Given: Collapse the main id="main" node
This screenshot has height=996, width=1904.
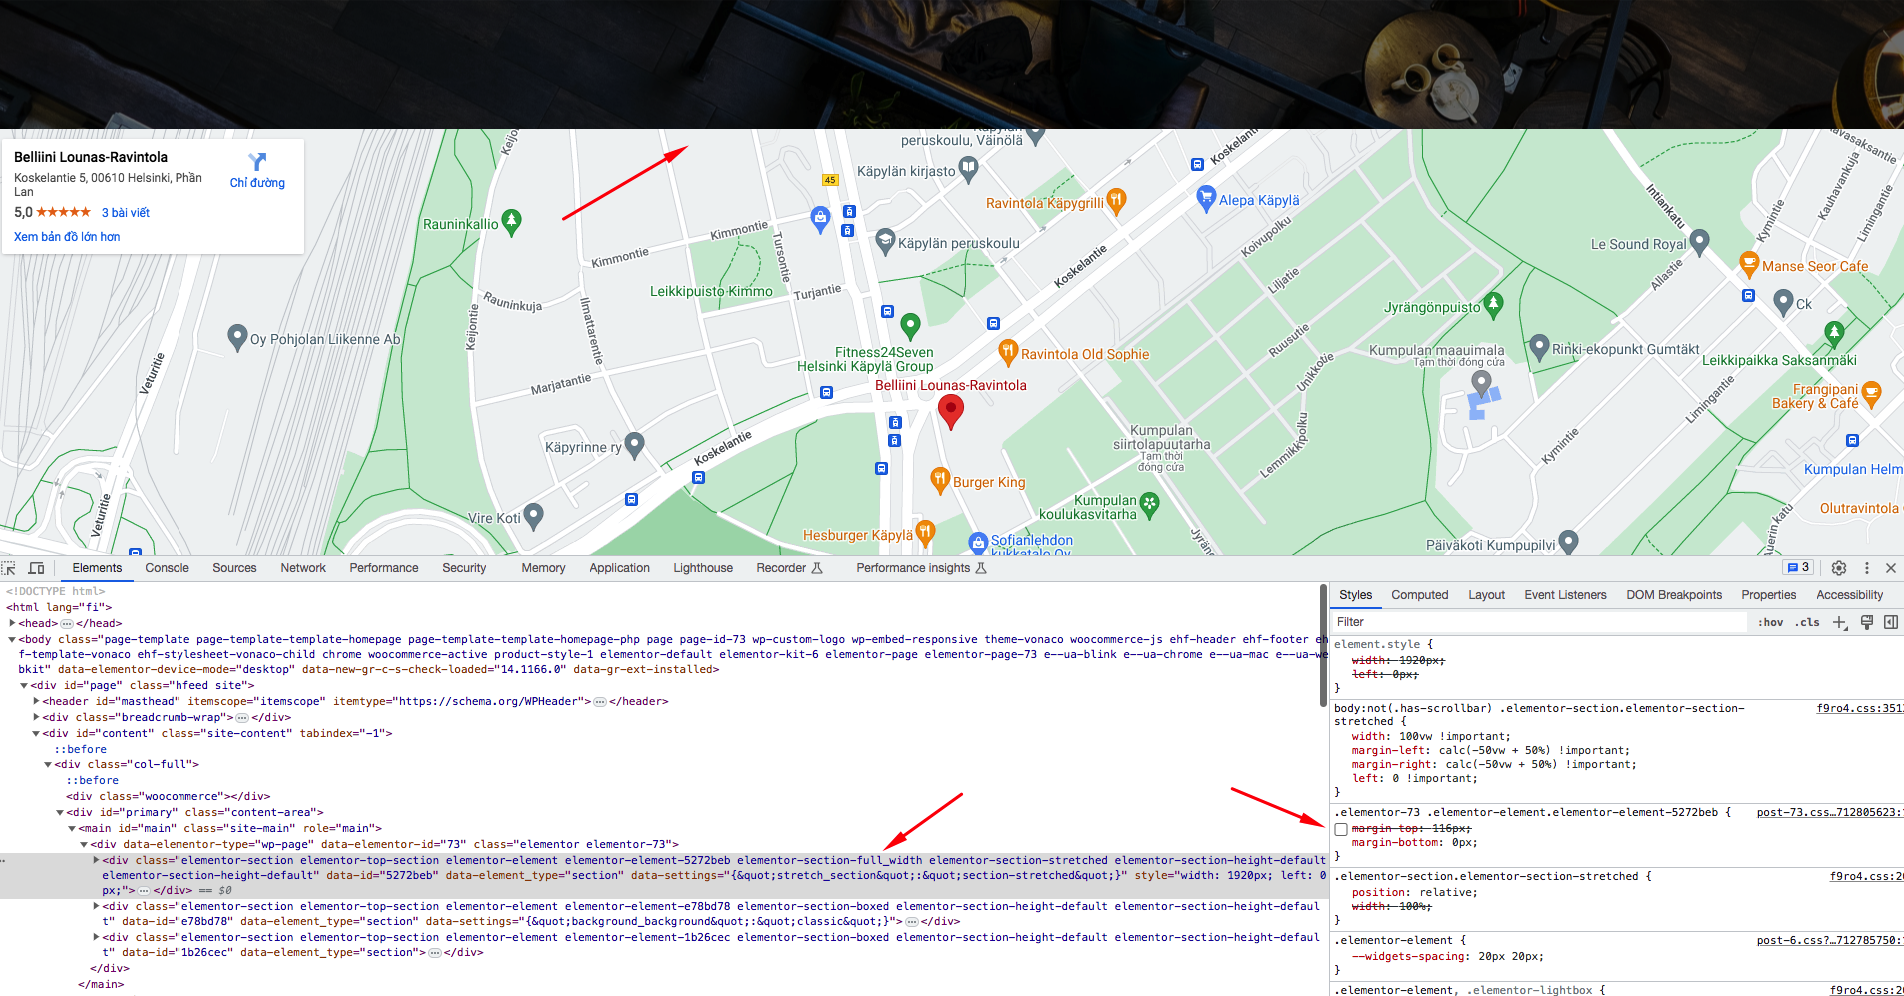Looking at the screenshot, I should 73,828.
